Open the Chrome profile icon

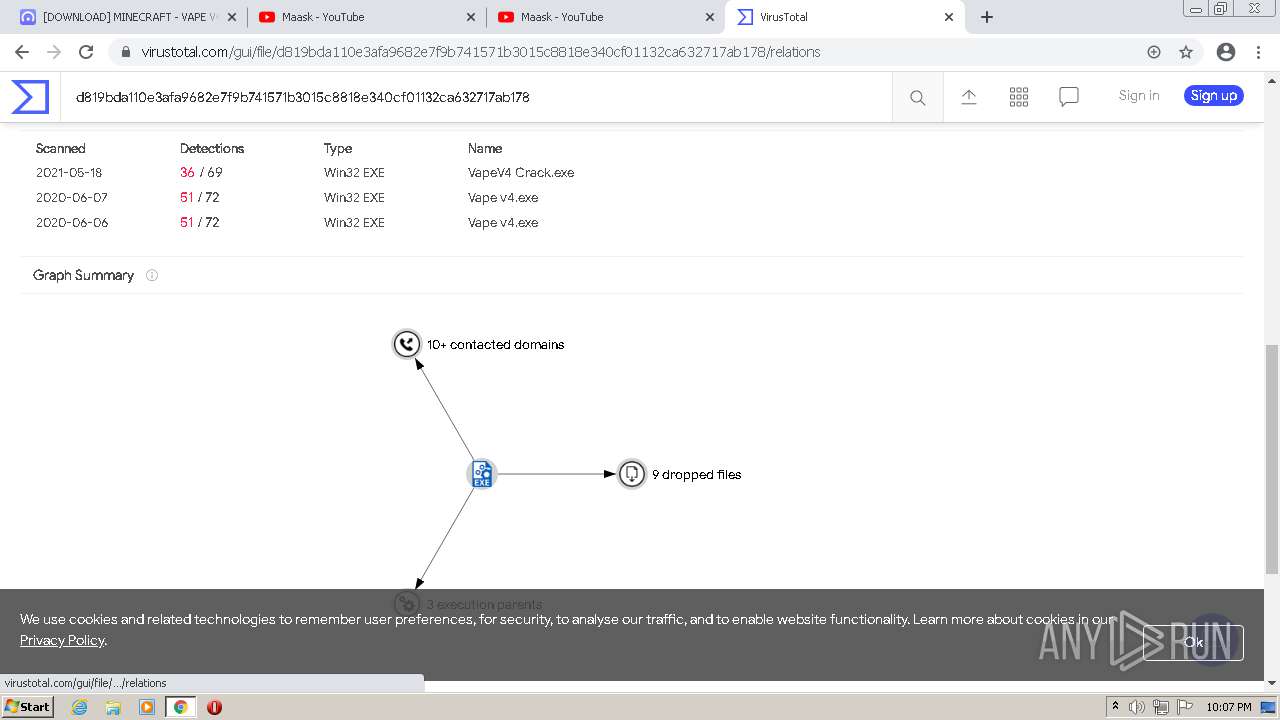pos(1226,52)
